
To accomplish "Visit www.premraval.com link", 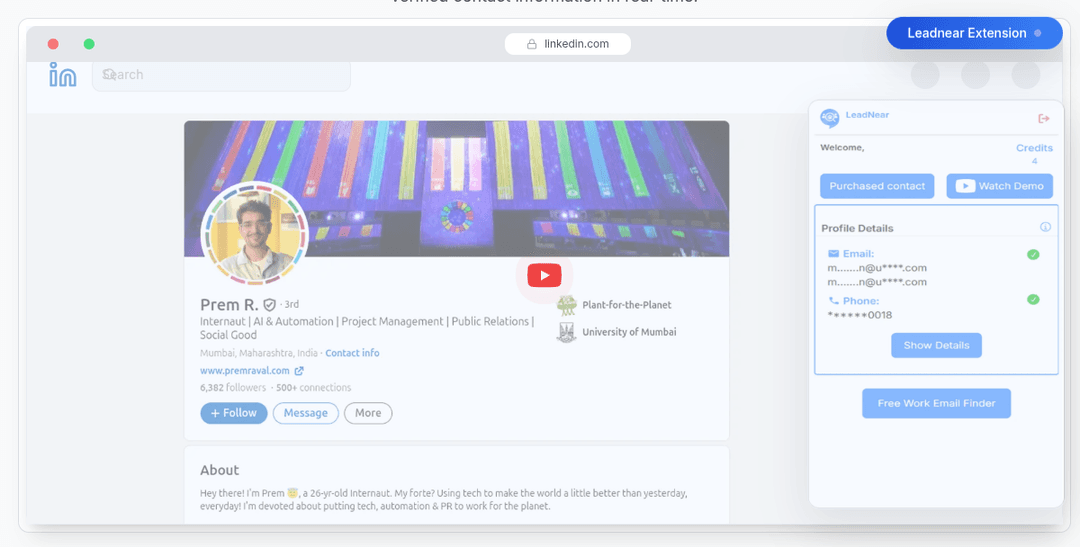I will 245,371.
